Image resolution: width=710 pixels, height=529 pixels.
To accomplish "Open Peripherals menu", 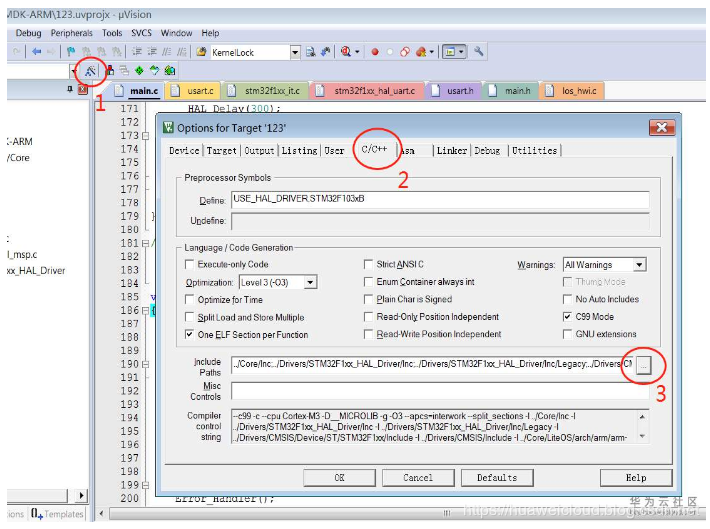I will (72, 33).
